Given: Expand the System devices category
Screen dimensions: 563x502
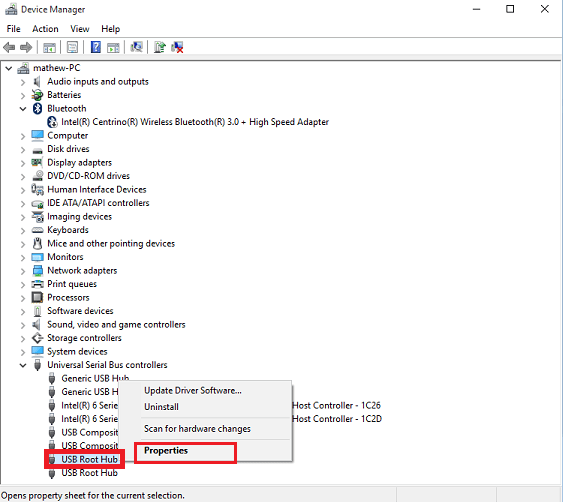Looking at the screenshot, I should pyautogui.click(x=23, y=352).
